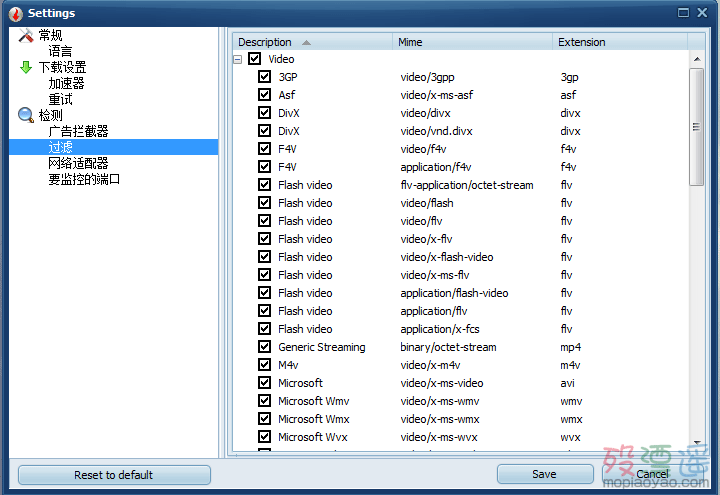Sort by the Description column header
Image resolution: width=720 pixels, height=495 pixels.
pyautogui.click(x=313, y=42)
